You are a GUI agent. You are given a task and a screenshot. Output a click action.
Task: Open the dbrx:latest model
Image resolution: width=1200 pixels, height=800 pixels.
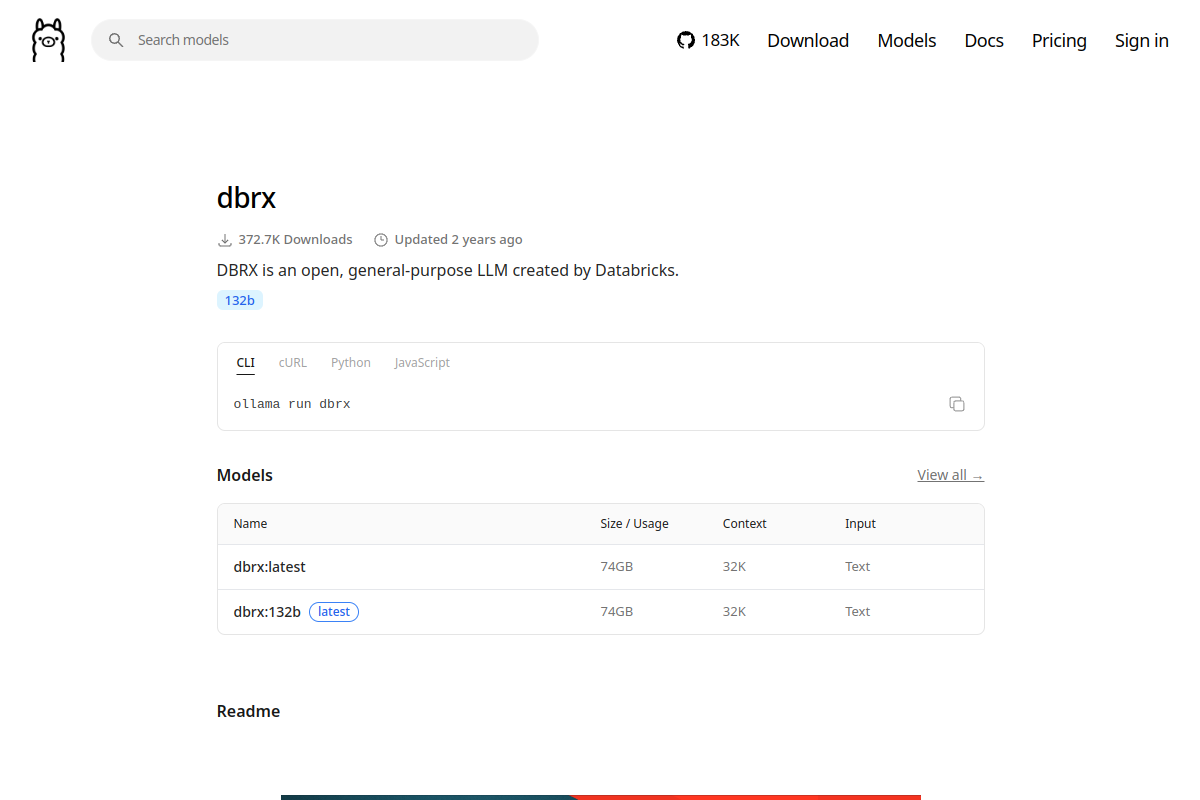(270, 567)
